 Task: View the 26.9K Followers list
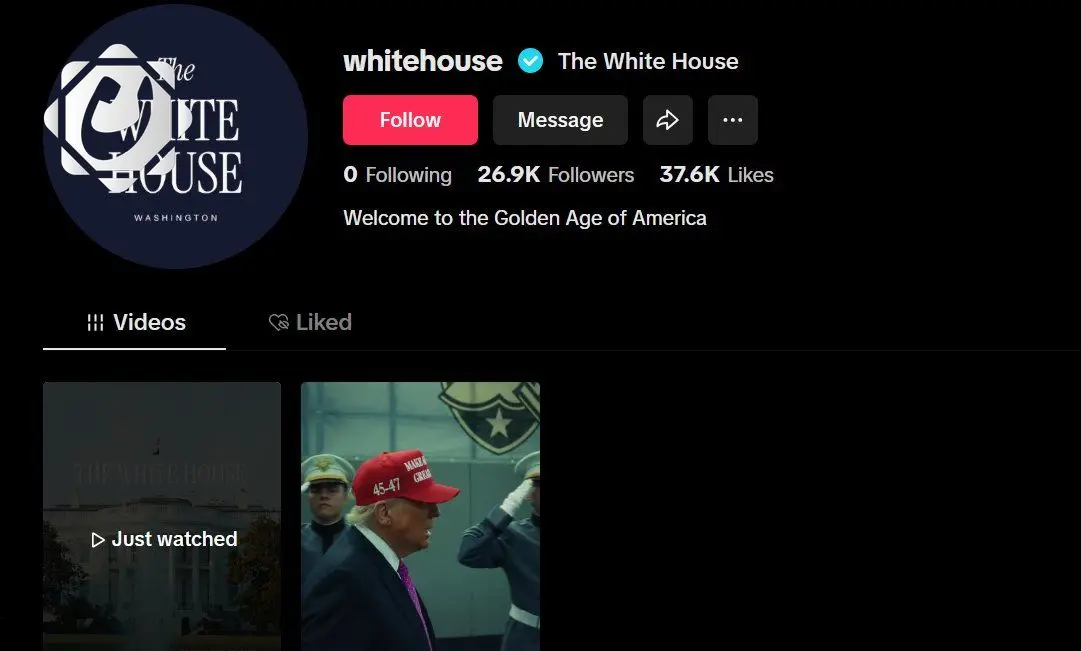click(556, 174)
